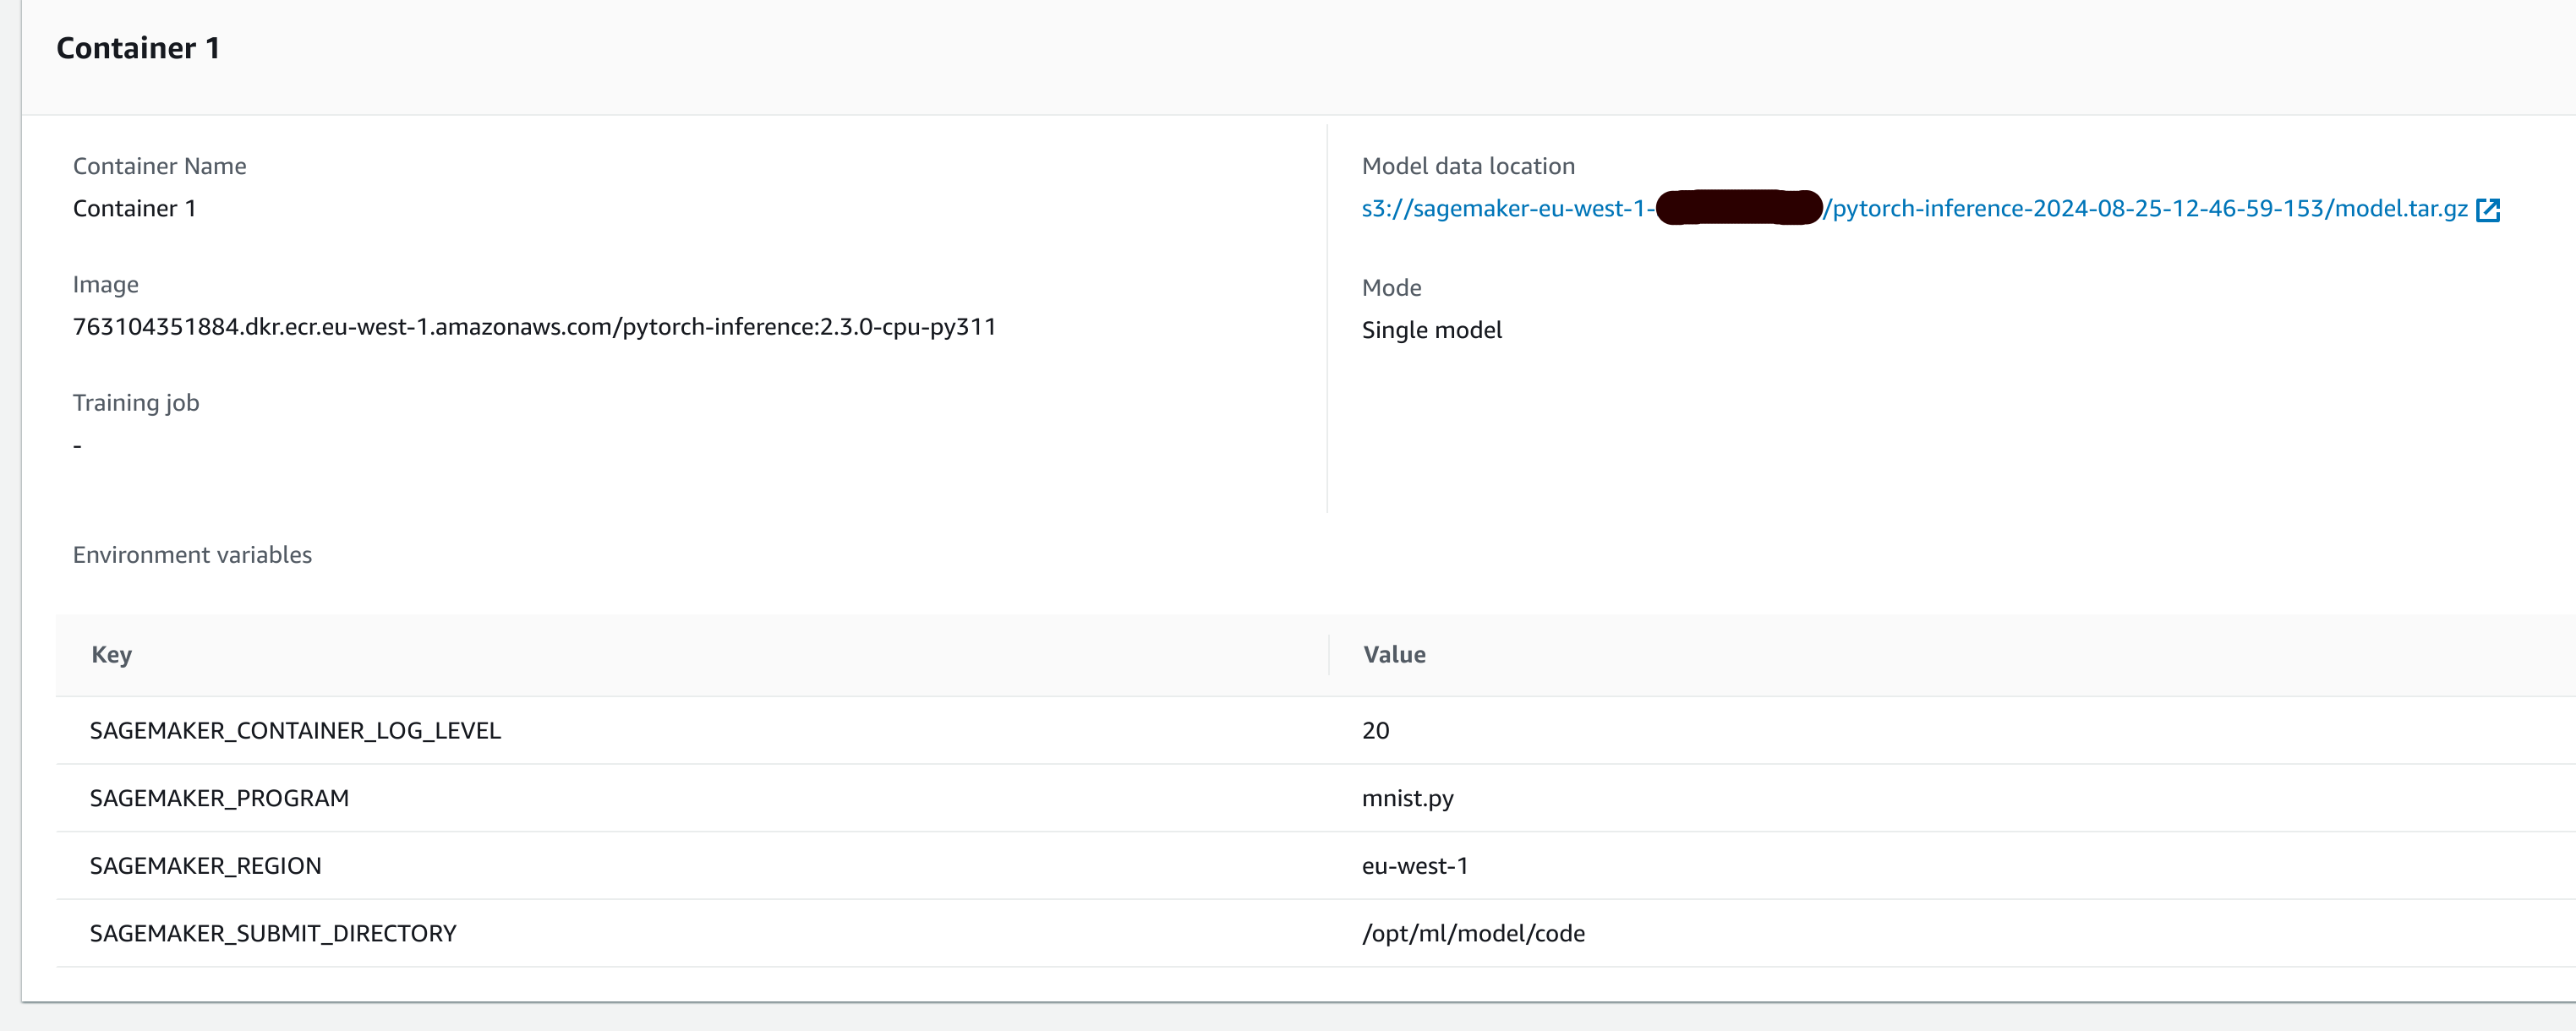This screenshot has height=1031, width=2576.
Task: Click the Single model mode value
Action: 1431,330
